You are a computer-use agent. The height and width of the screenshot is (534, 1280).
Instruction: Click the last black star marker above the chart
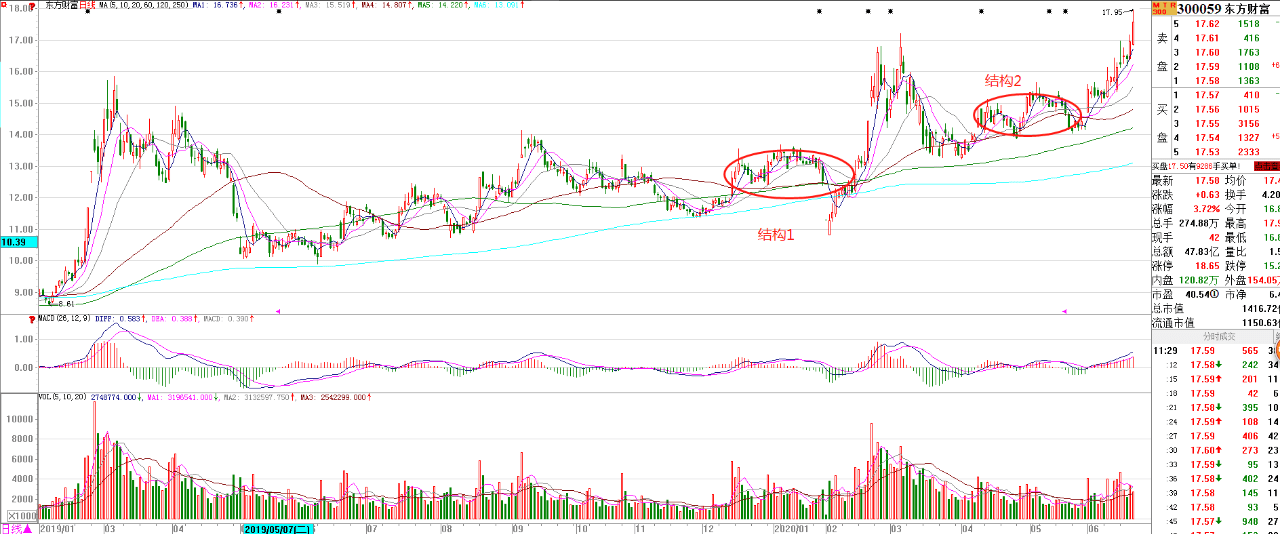click(x=1066, y=12)
